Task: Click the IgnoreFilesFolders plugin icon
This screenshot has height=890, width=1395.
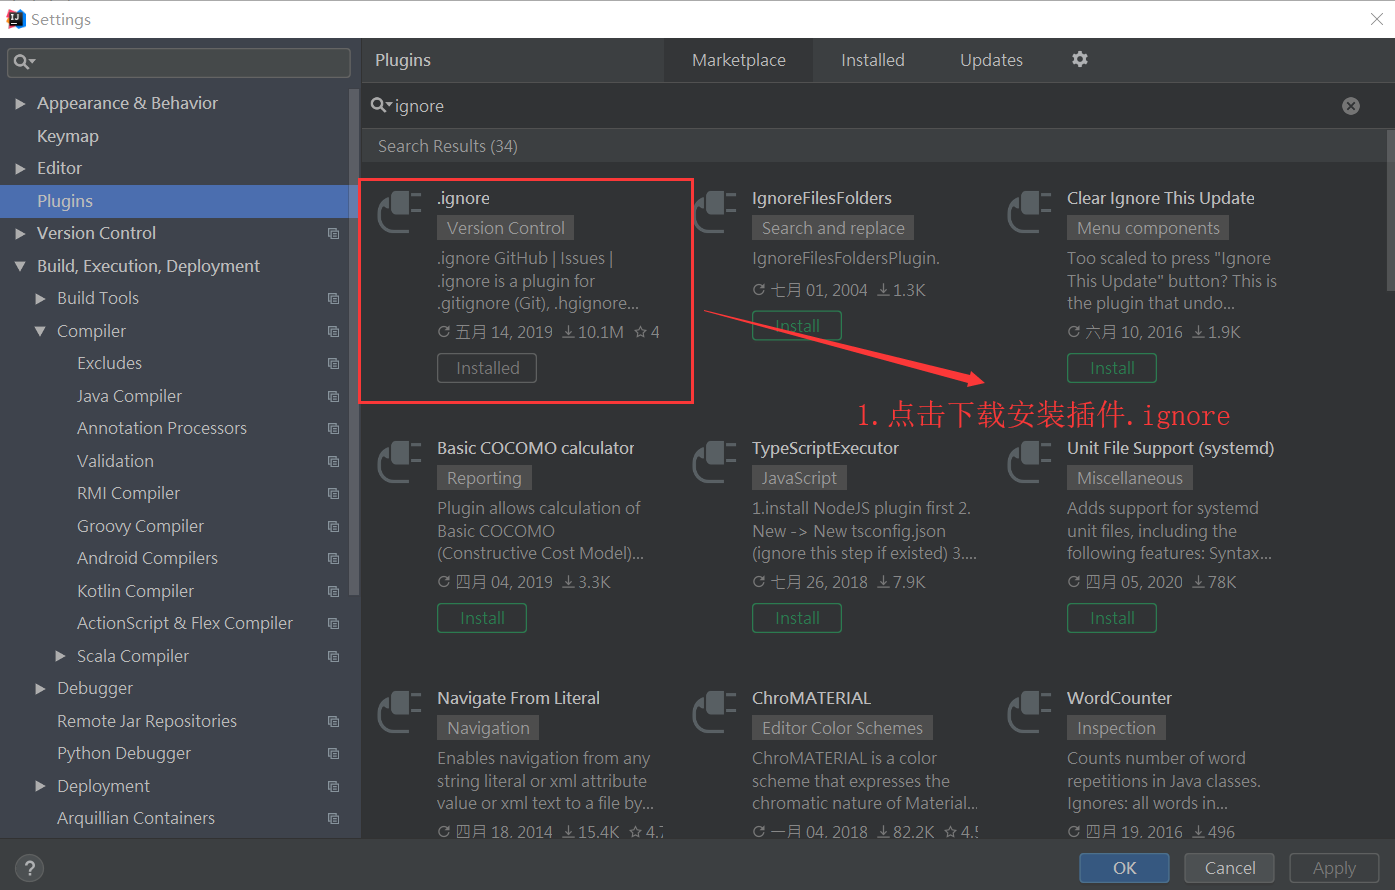Action: tap(715, 212)
